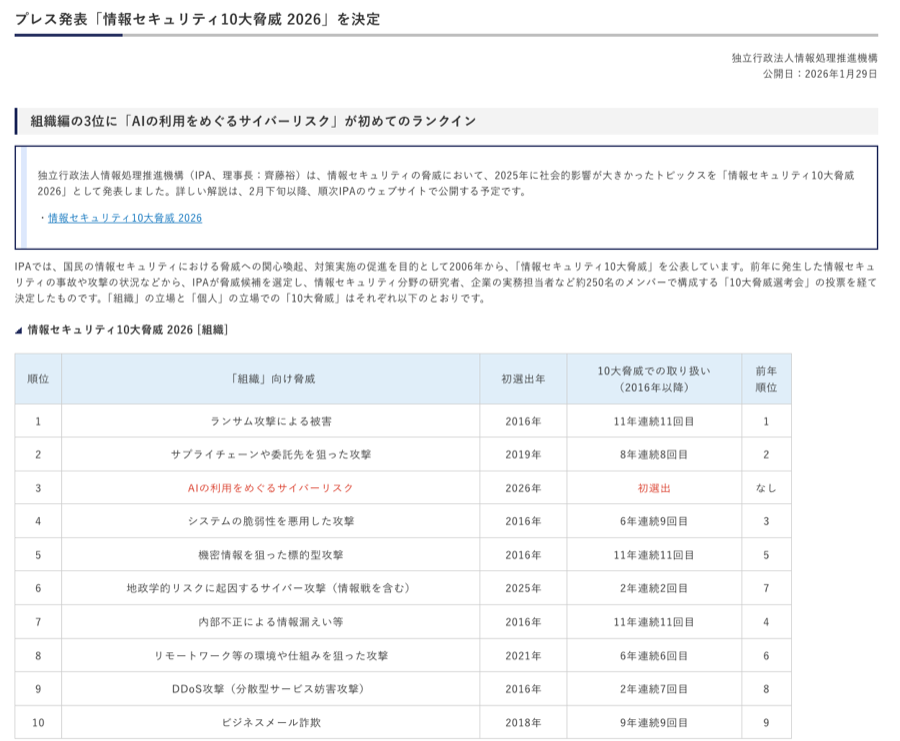Click the 2年連続7回目 cell

click(x=654, y=689)
